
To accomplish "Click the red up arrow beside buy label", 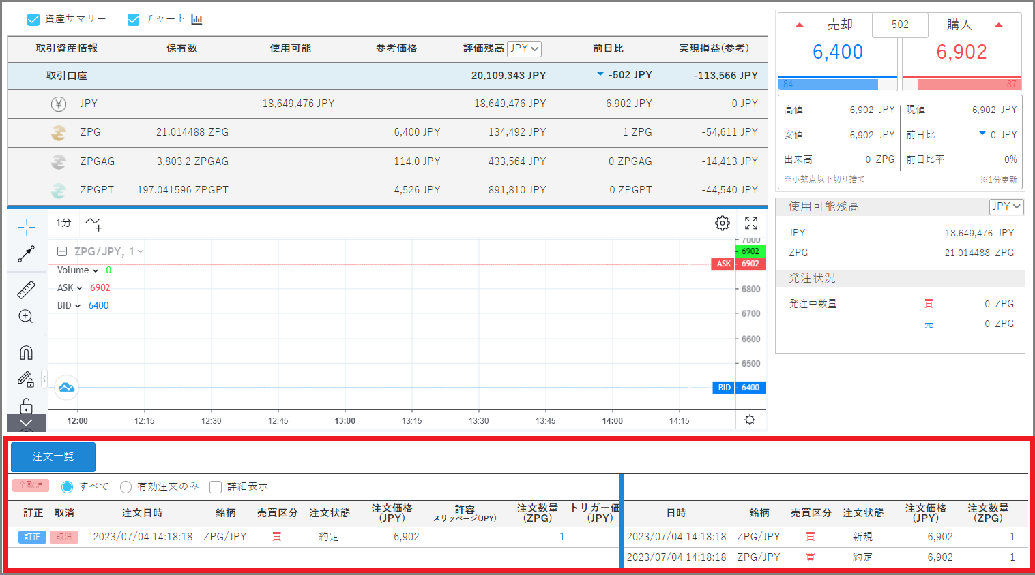I will tap(999, 25).
